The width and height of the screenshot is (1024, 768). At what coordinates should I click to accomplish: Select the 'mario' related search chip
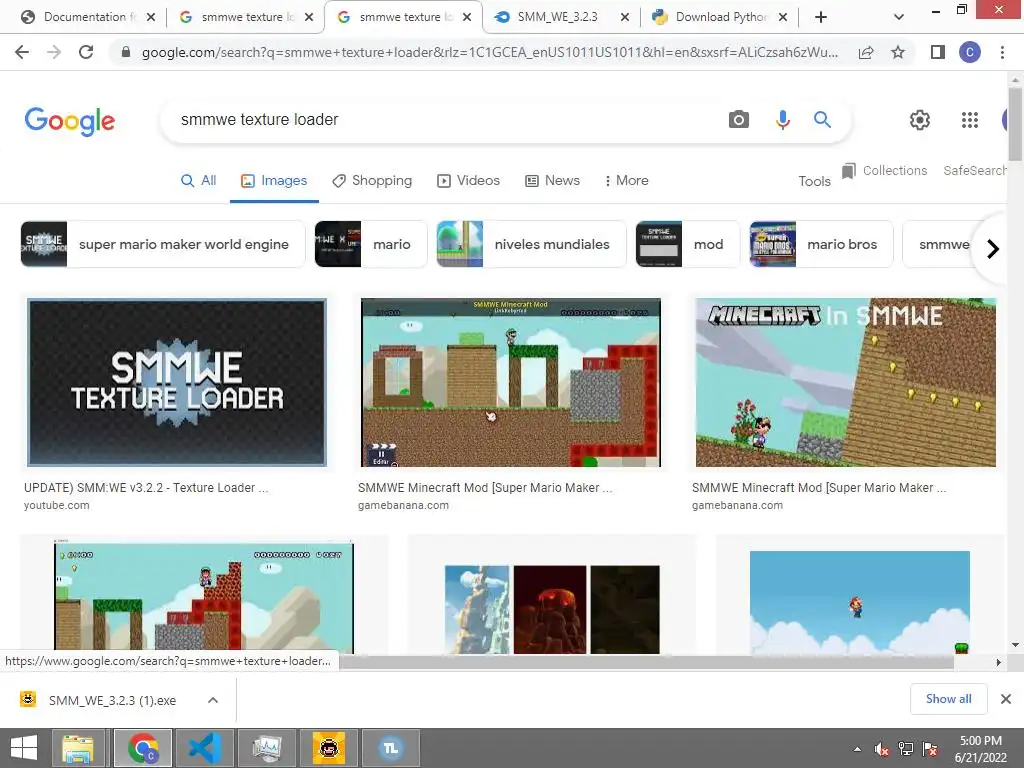coord(370,244)
